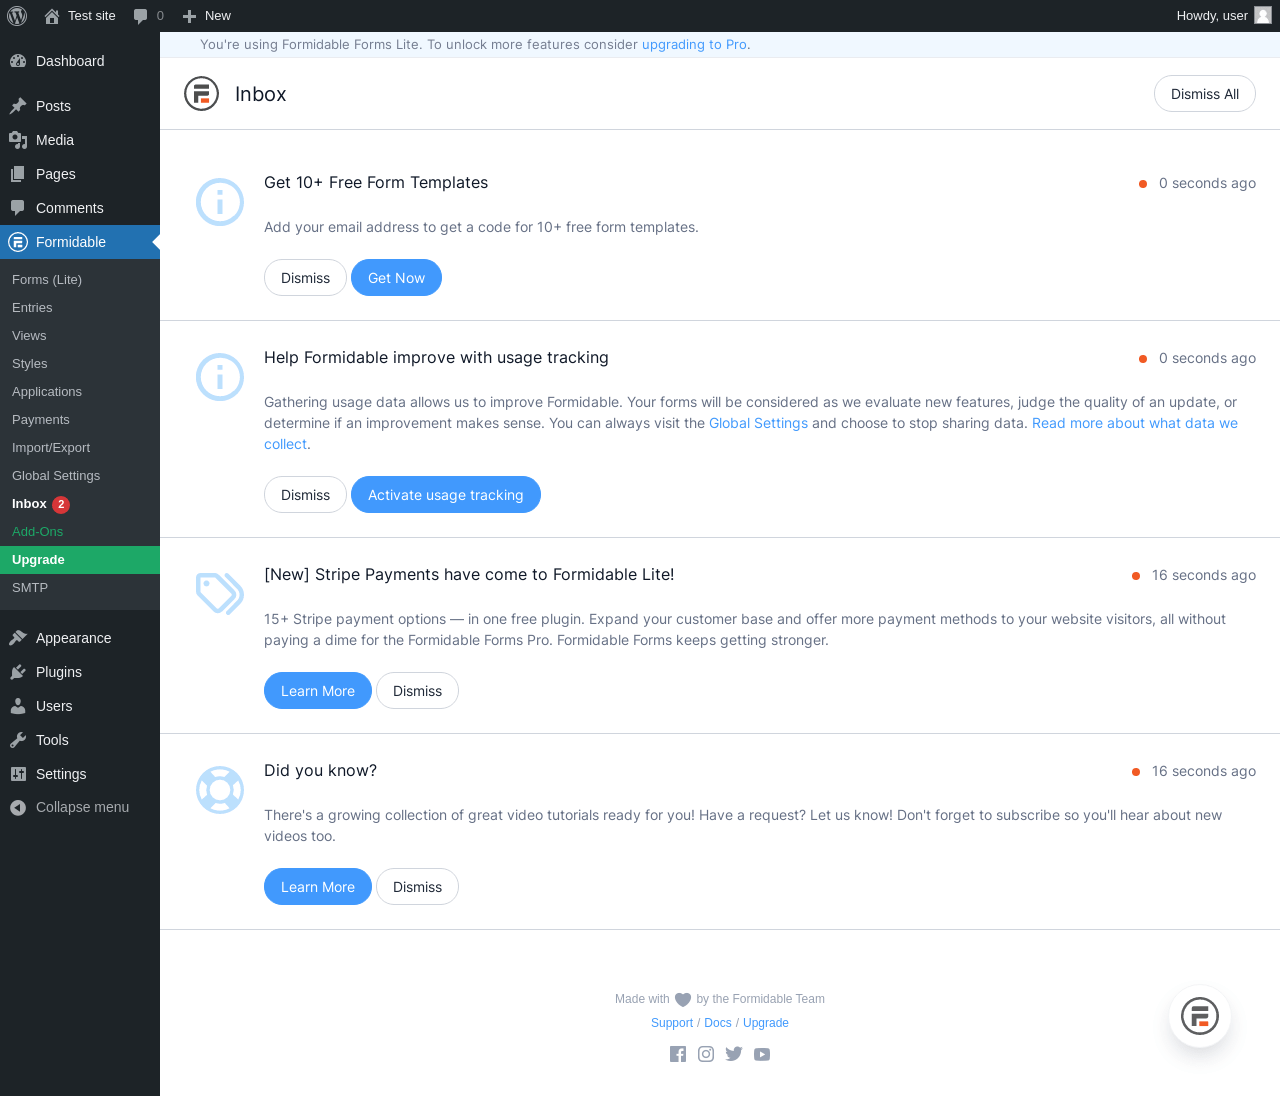The image size is (1280, 1096).
Task: Open the Tools menu
Action: pos(80,740)
